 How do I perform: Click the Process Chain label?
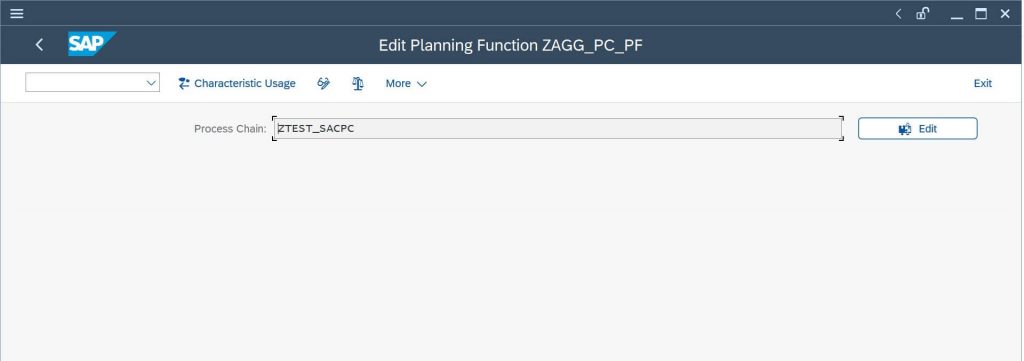pyautogui.click(x=230, y=129)
